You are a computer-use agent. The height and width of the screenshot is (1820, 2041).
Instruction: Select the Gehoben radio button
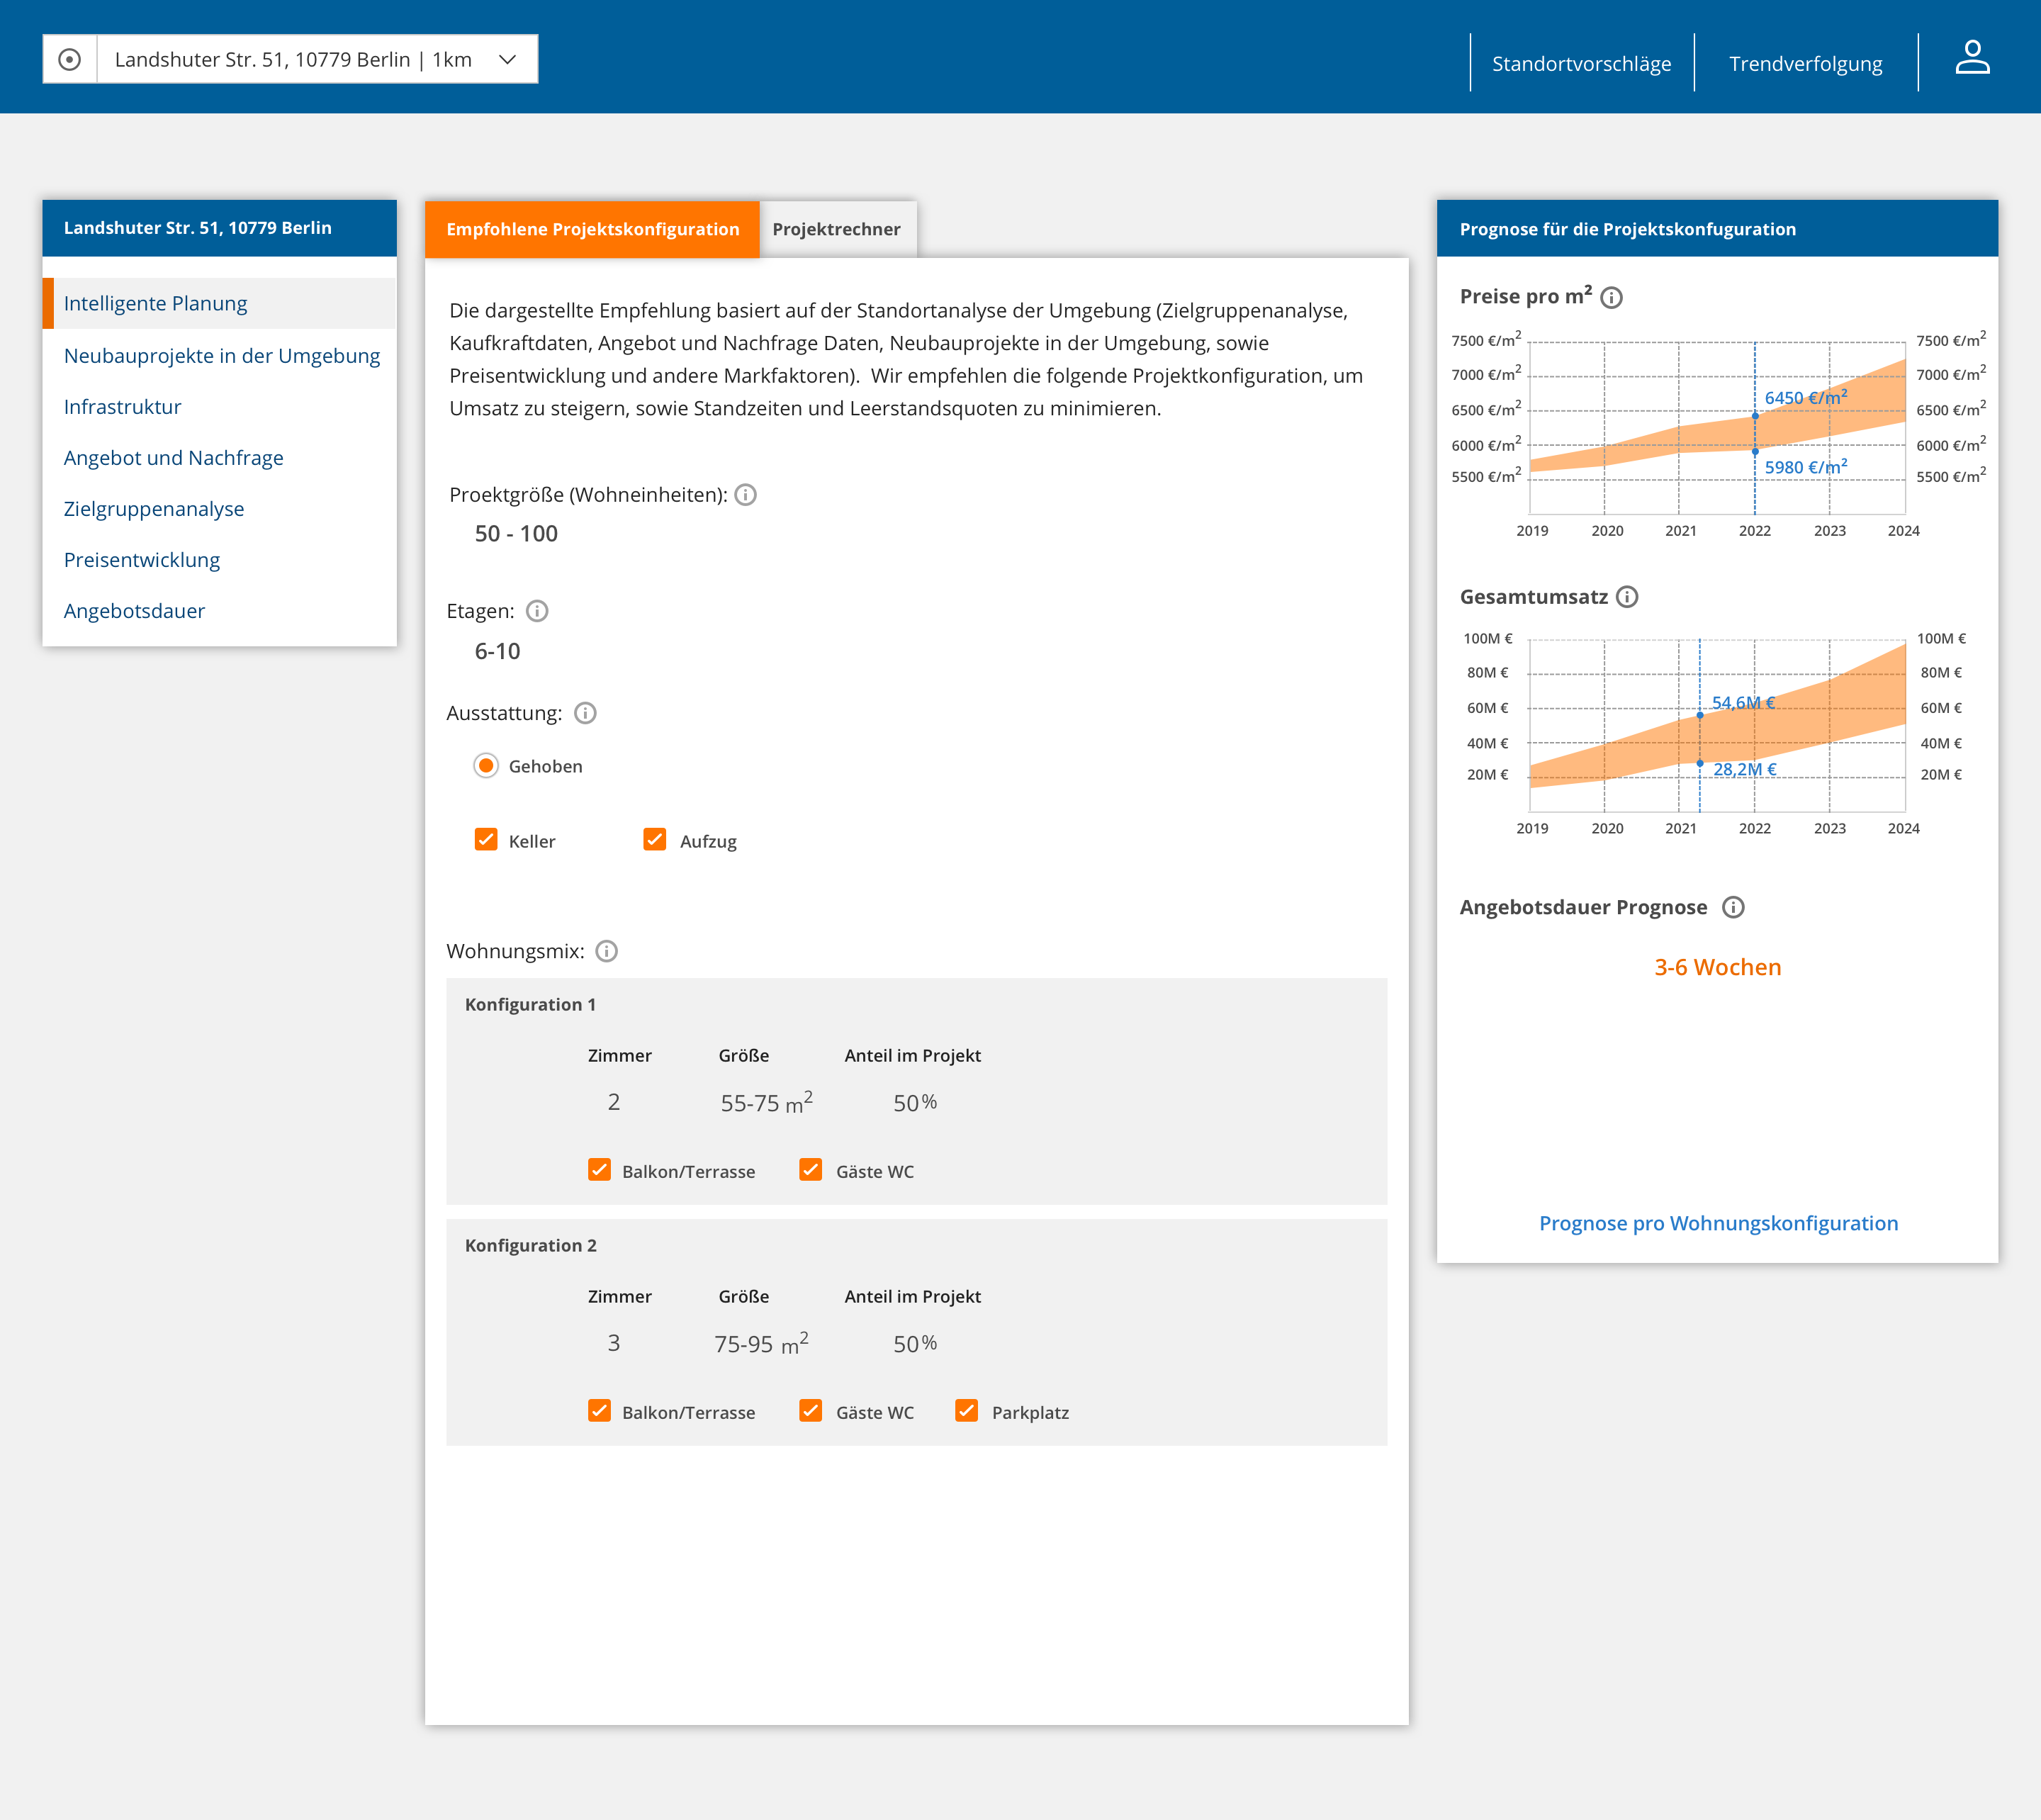click(x=486, y=766)
